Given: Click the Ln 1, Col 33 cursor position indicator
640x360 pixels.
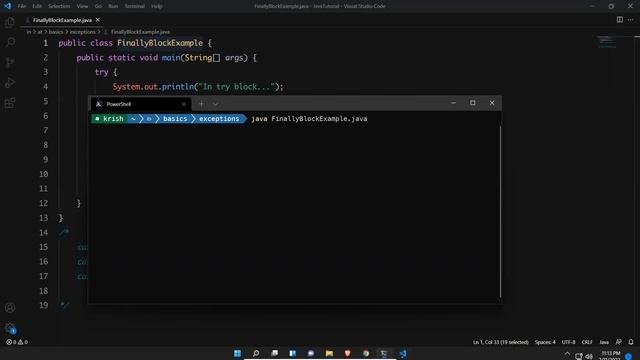Looking at the screenshot, I should point(500,342).
